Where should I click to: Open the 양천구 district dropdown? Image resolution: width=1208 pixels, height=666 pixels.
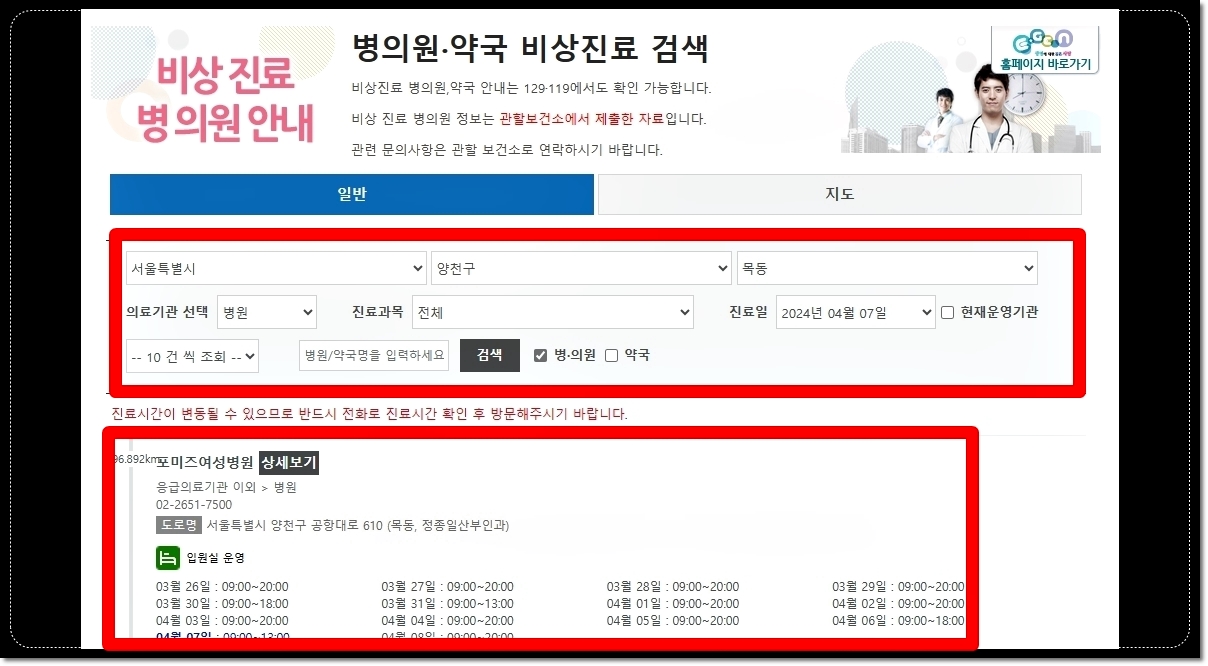582,268
